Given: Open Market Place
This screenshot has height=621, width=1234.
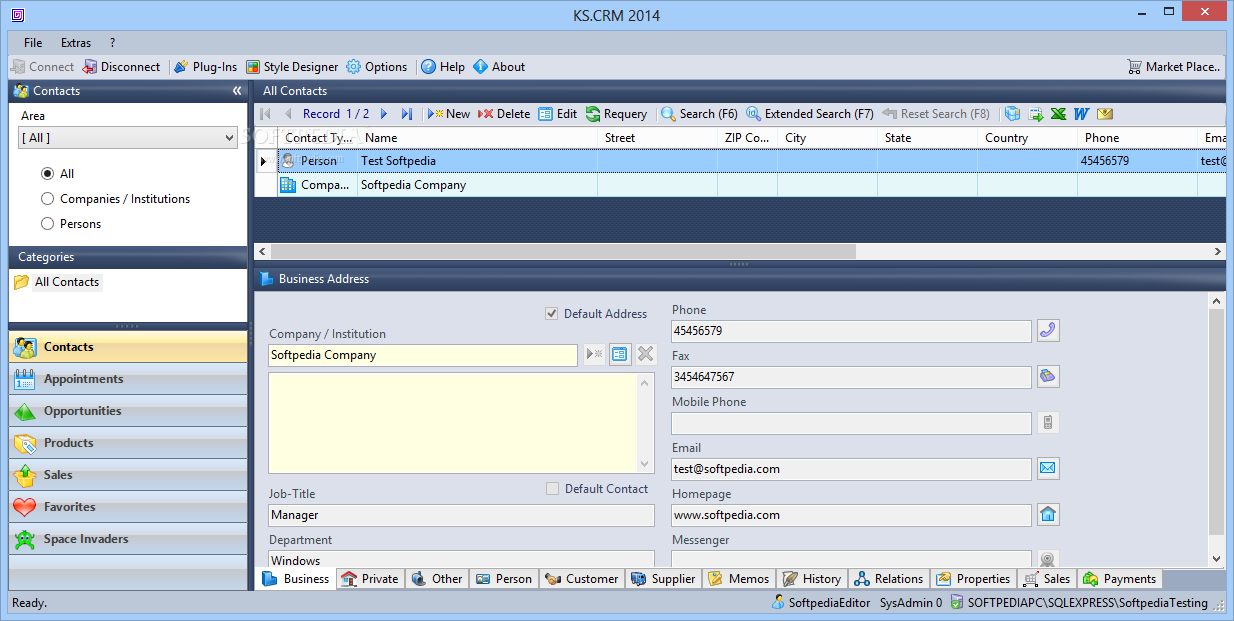Looking at the screenshot, I should pyautogui.click(x=1173, y=67).
